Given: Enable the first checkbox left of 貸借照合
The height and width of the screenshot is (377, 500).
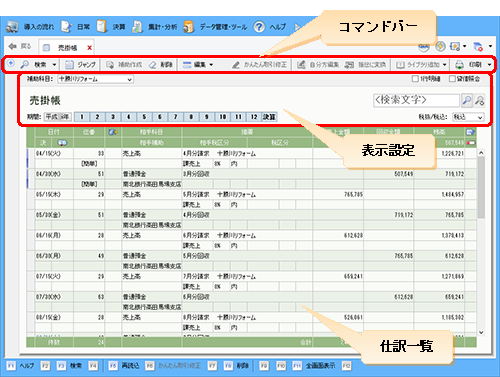Looking at the screenshot, I should point(415,79).
